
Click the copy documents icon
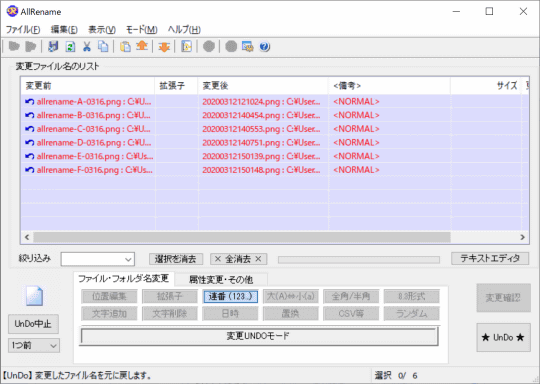(103, 46)
